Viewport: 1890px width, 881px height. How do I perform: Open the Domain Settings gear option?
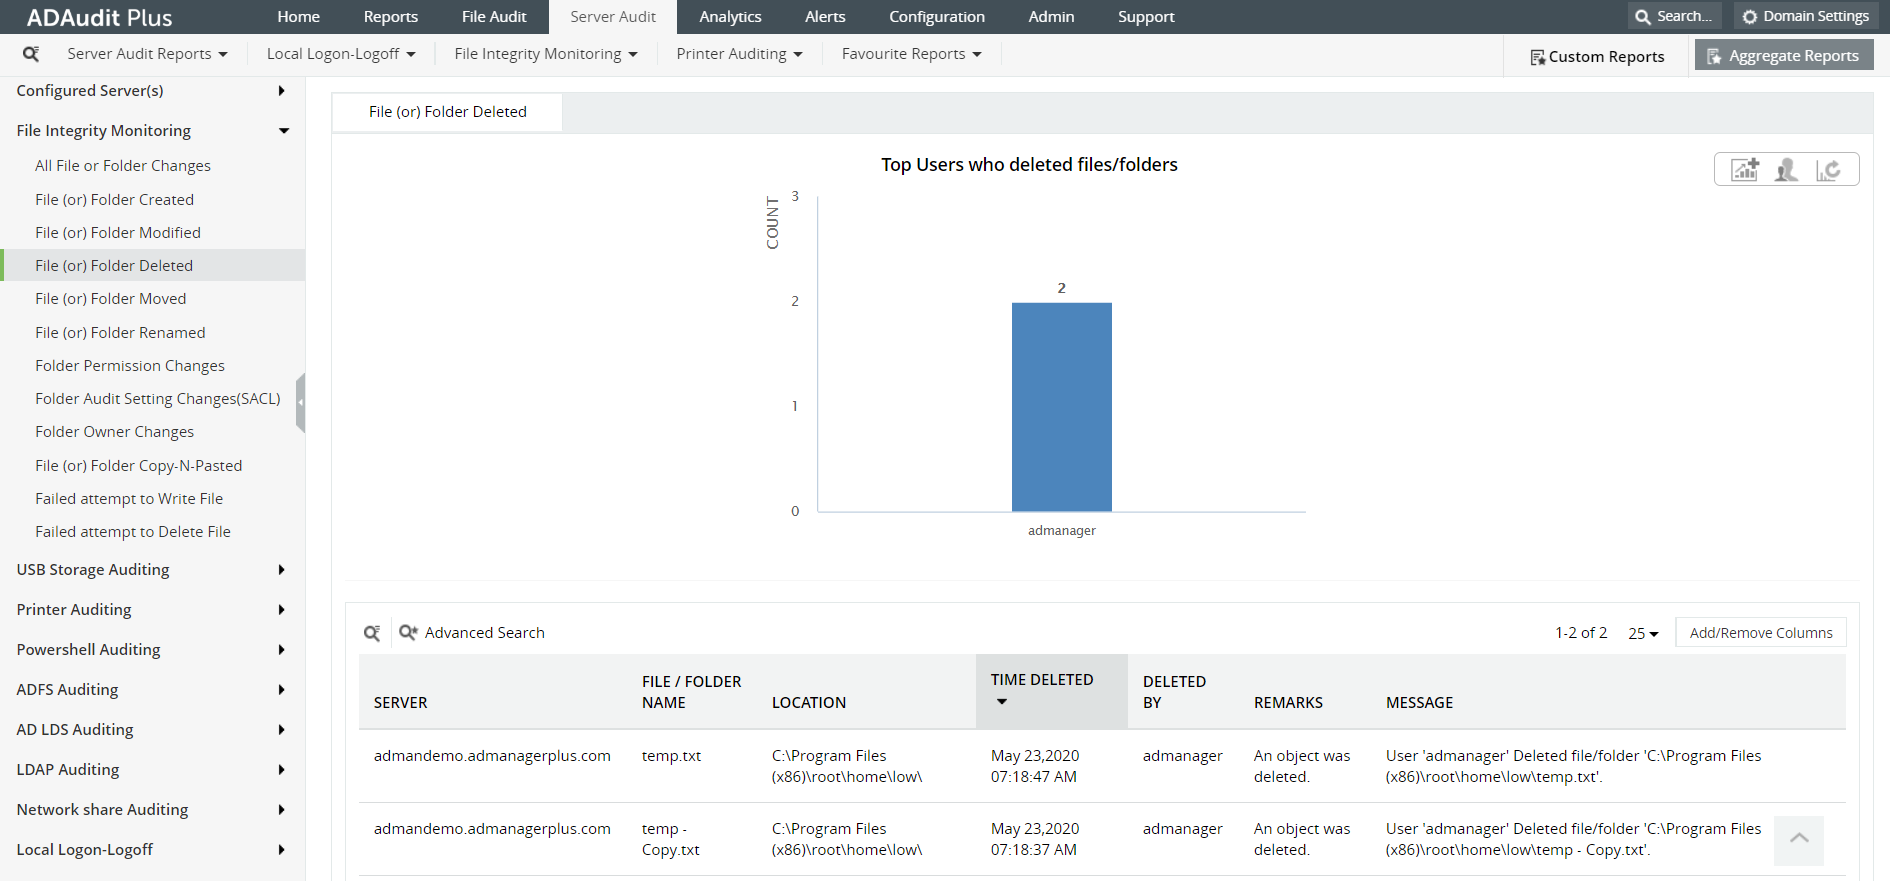pos(1805,16)
